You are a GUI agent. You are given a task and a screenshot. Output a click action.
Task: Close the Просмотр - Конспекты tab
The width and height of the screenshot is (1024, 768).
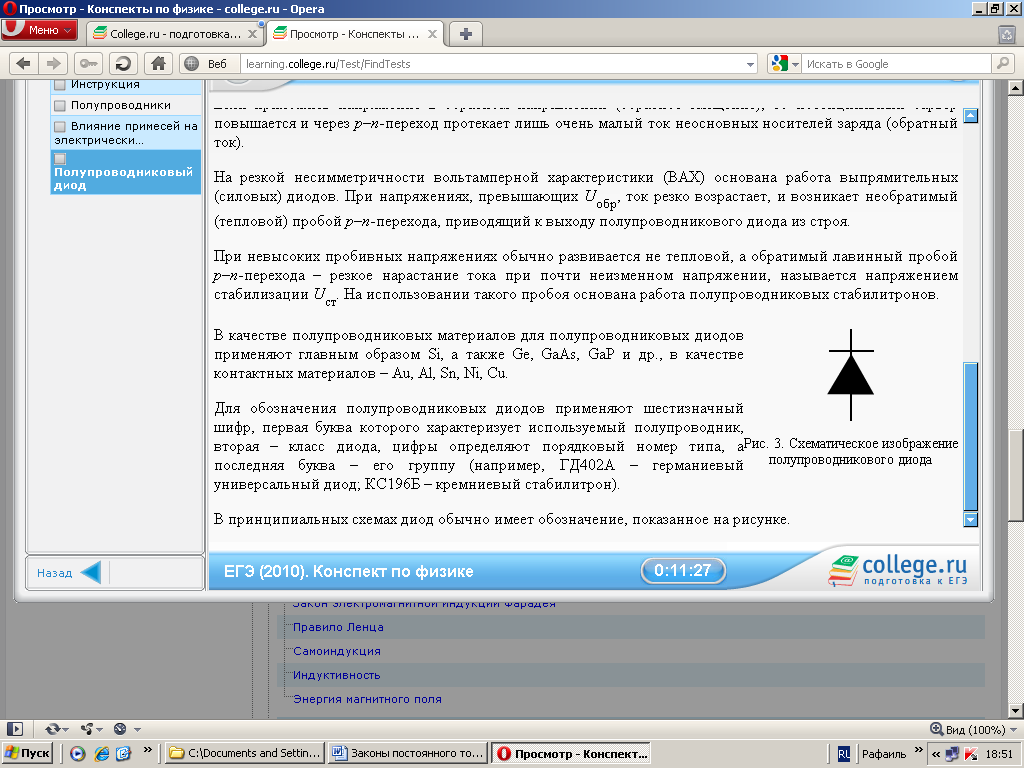pos(432,34)
